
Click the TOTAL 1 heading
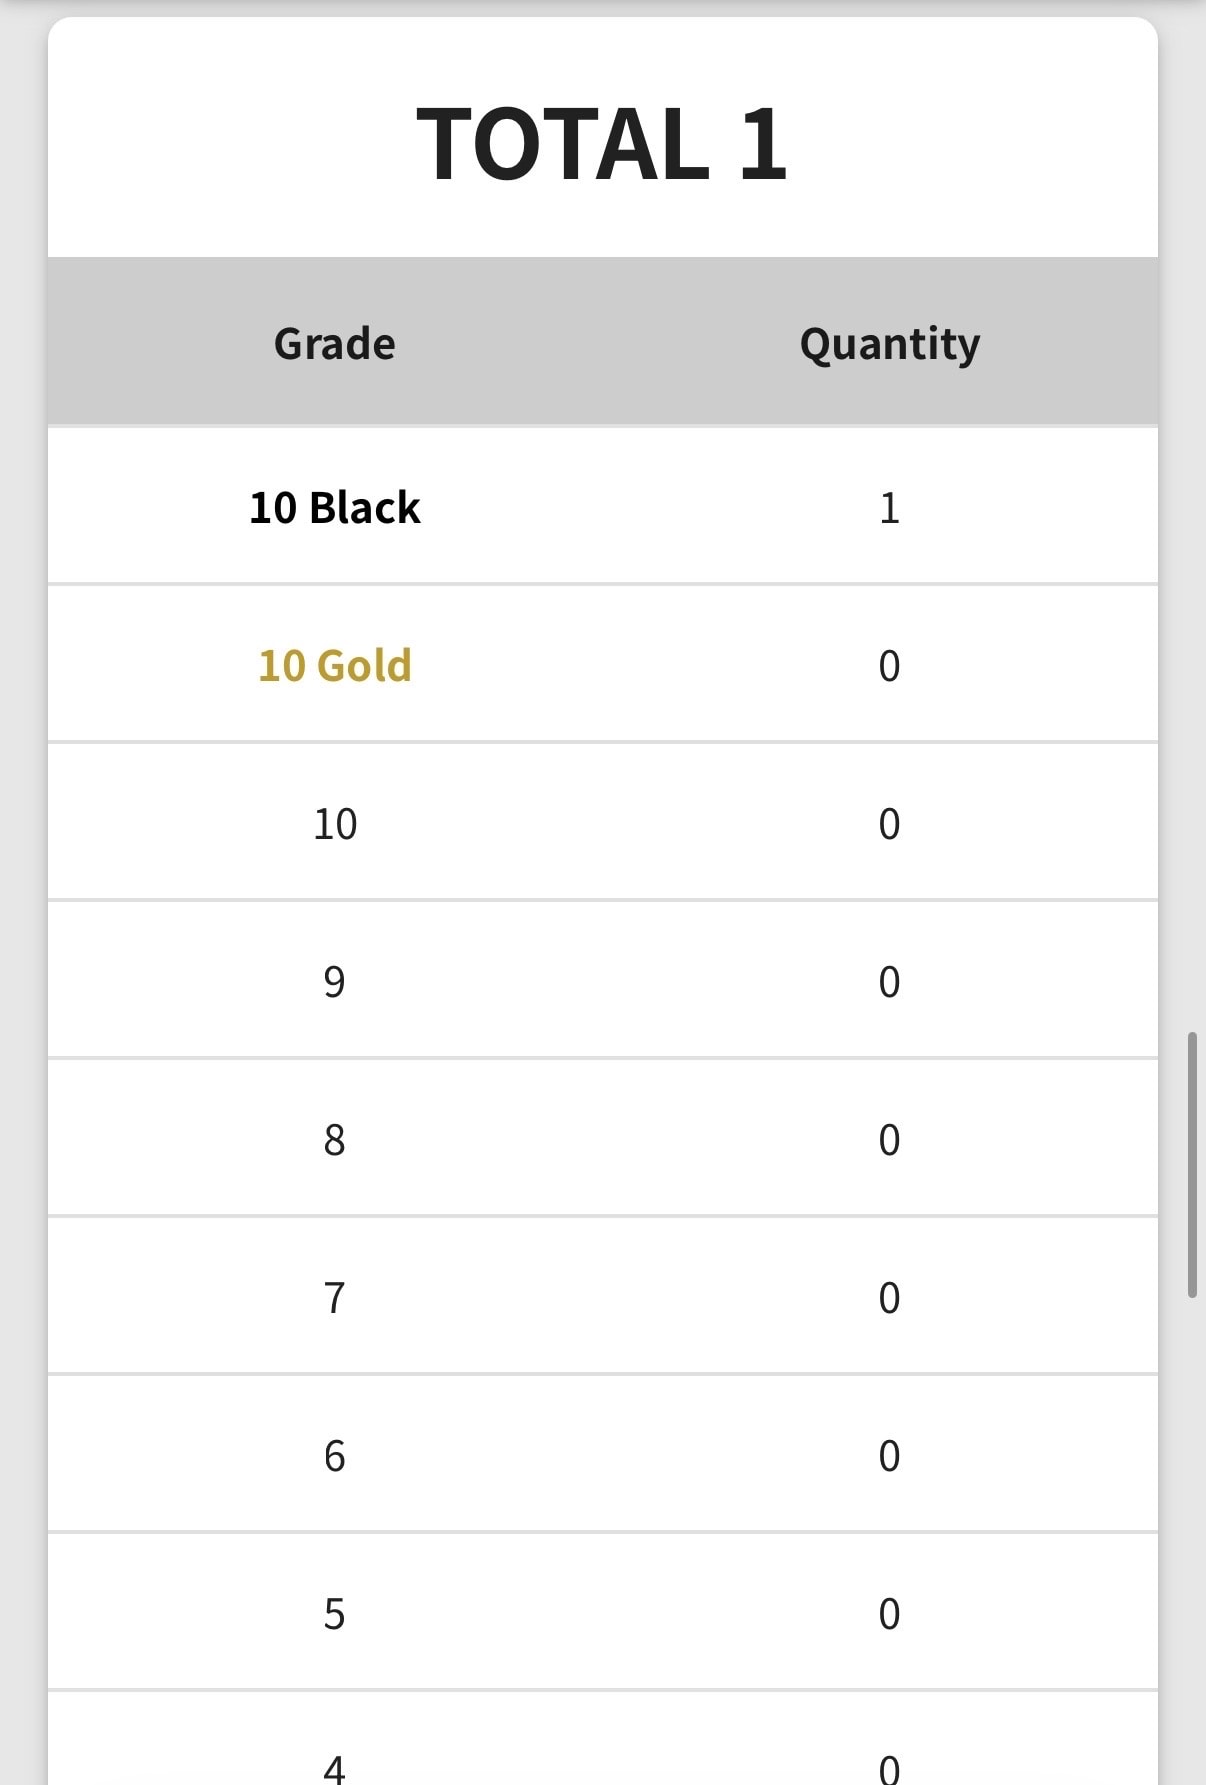[602, 144]
